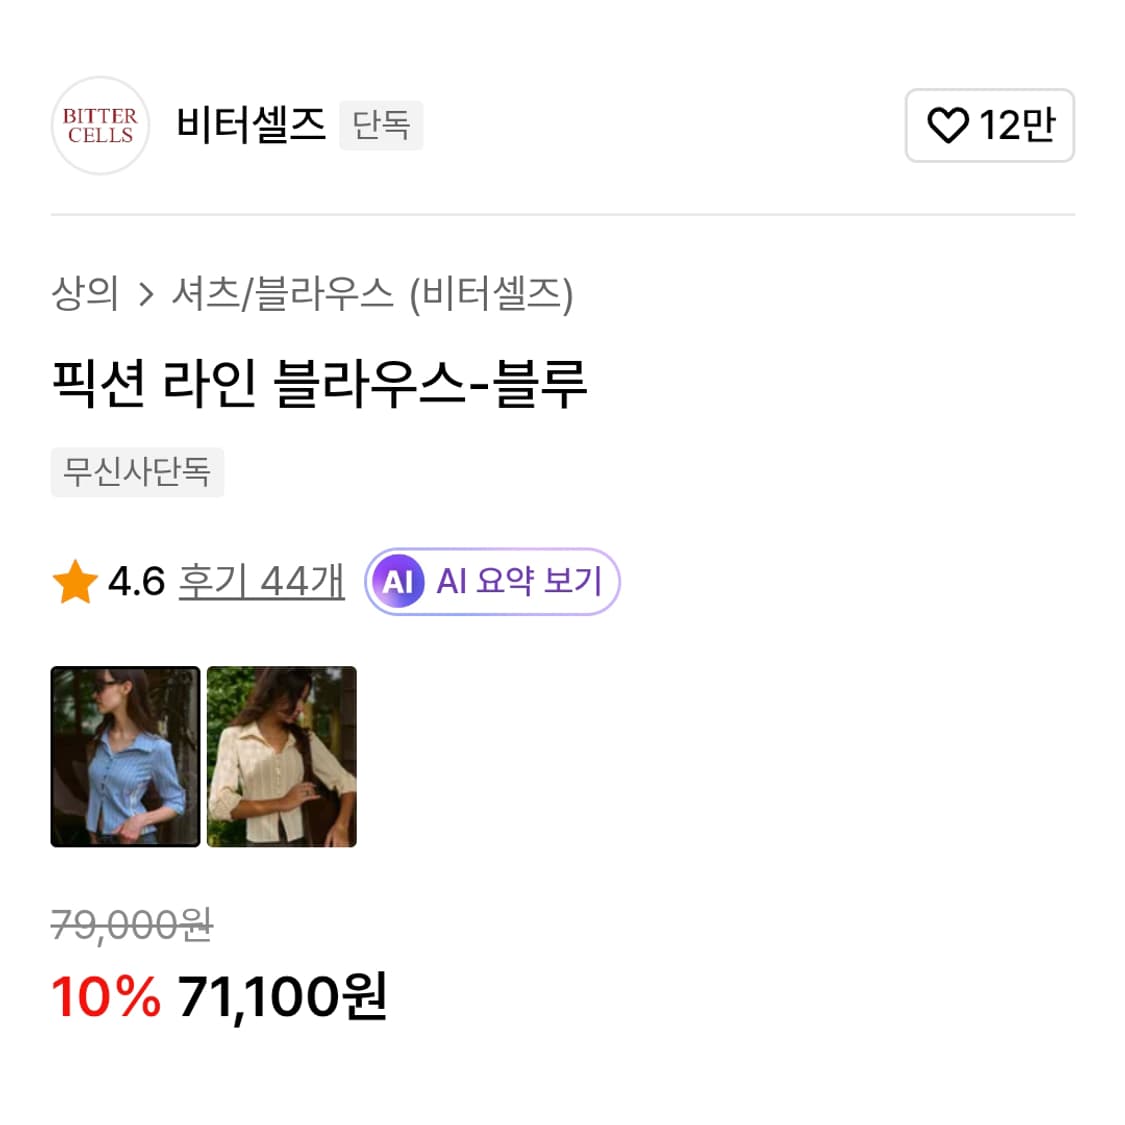Expand the 셔츠/블라우스 category breadcrumb
This screenshot has height=1125, width=1125.
(283, 293)
